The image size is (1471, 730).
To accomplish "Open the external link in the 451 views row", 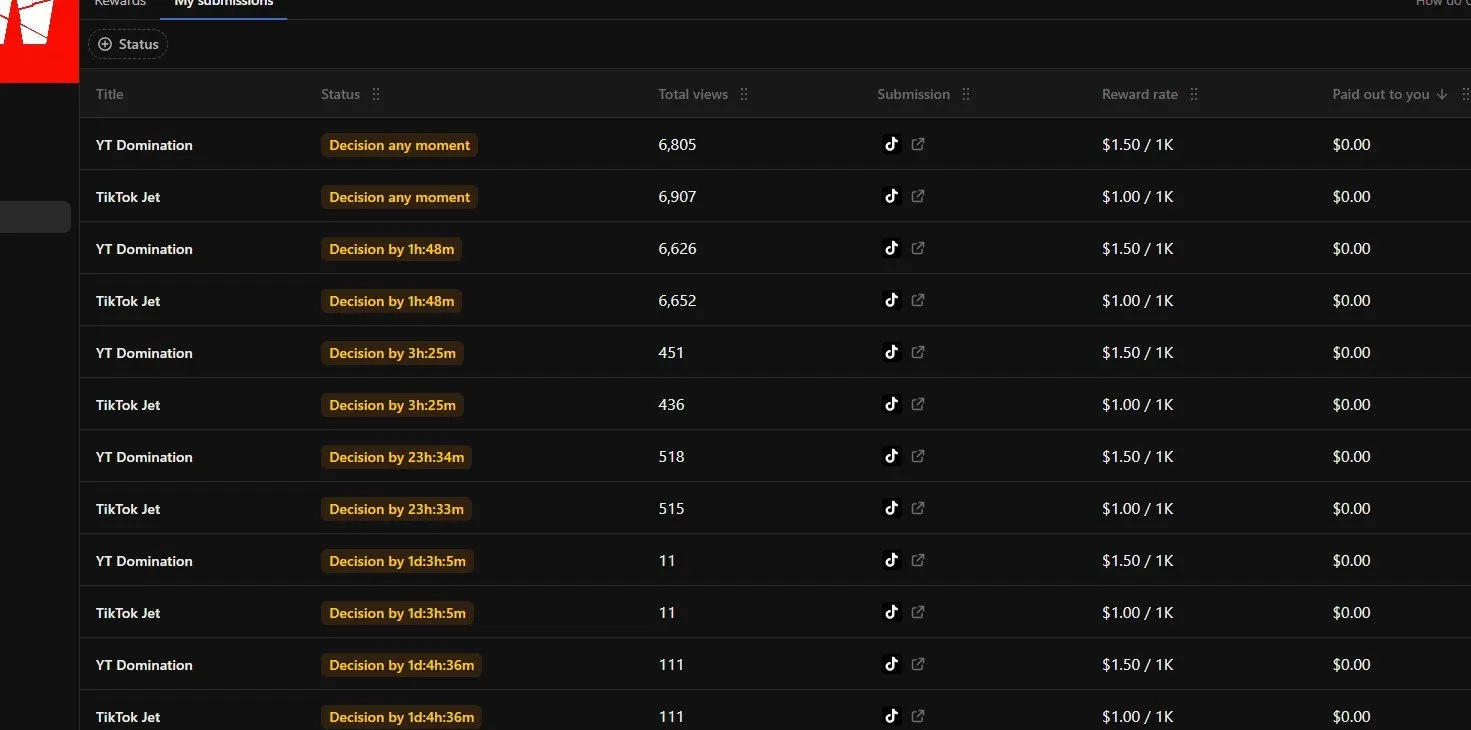I will 918,352.
